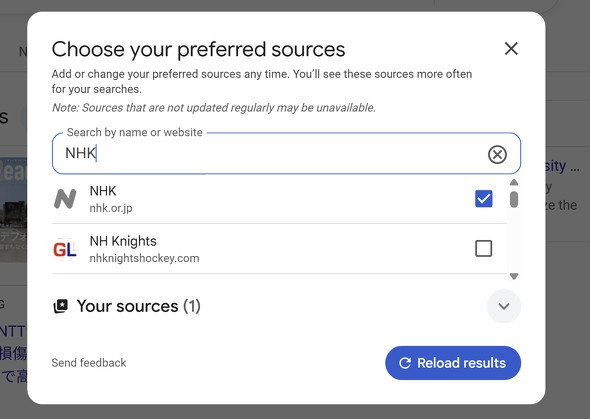The image size is (590, 419).
Task: Uncheck the NHK source checkbox
Action: (x=484, y=199)
